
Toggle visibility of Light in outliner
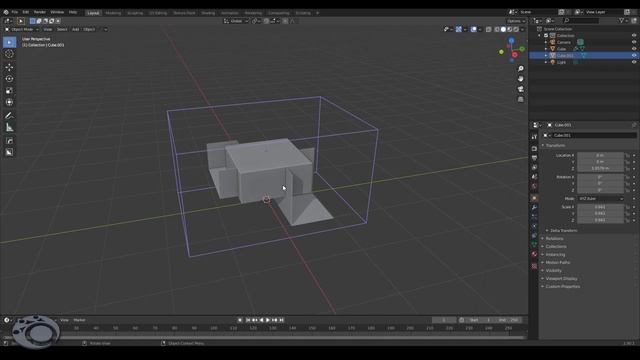coord(634,62)
